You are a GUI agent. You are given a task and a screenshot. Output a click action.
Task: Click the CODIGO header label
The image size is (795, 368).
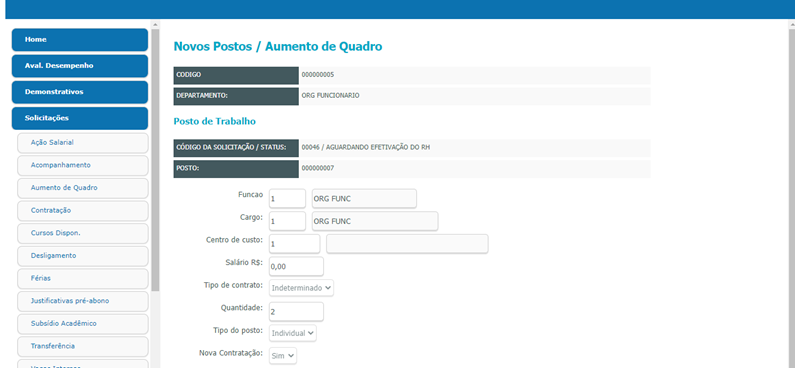click(x=189, y=75)
